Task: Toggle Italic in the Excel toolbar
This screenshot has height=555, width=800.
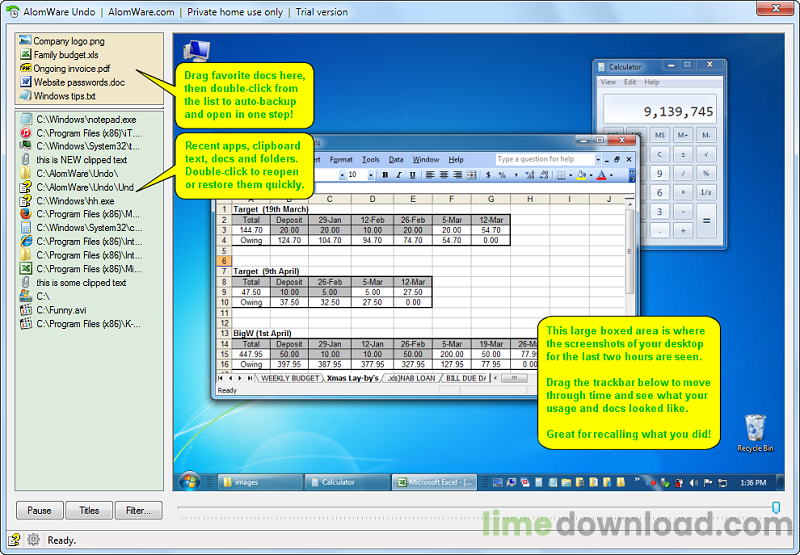Action: pos(399,175)
